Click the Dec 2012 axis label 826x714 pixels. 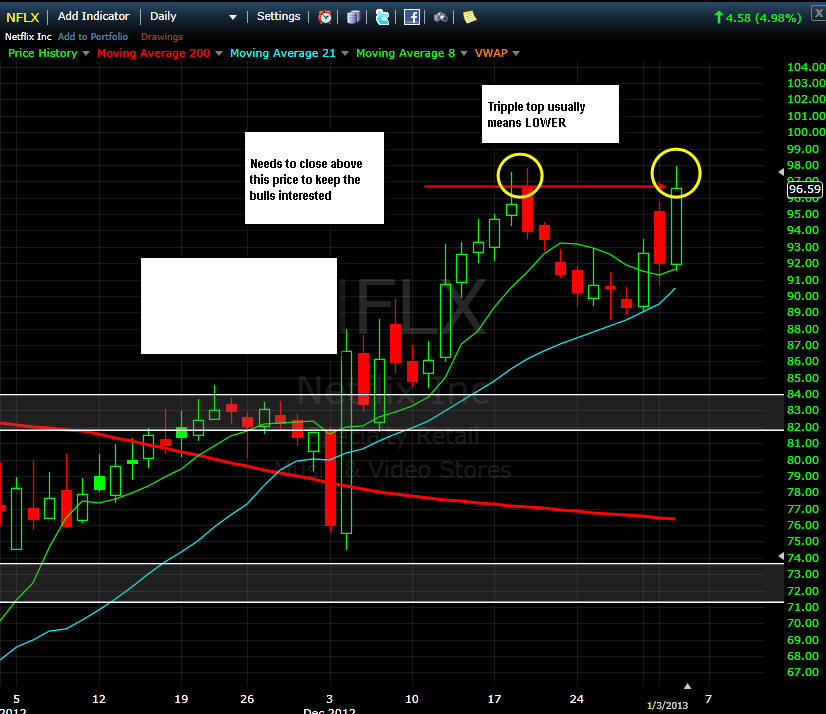[329, 710]
